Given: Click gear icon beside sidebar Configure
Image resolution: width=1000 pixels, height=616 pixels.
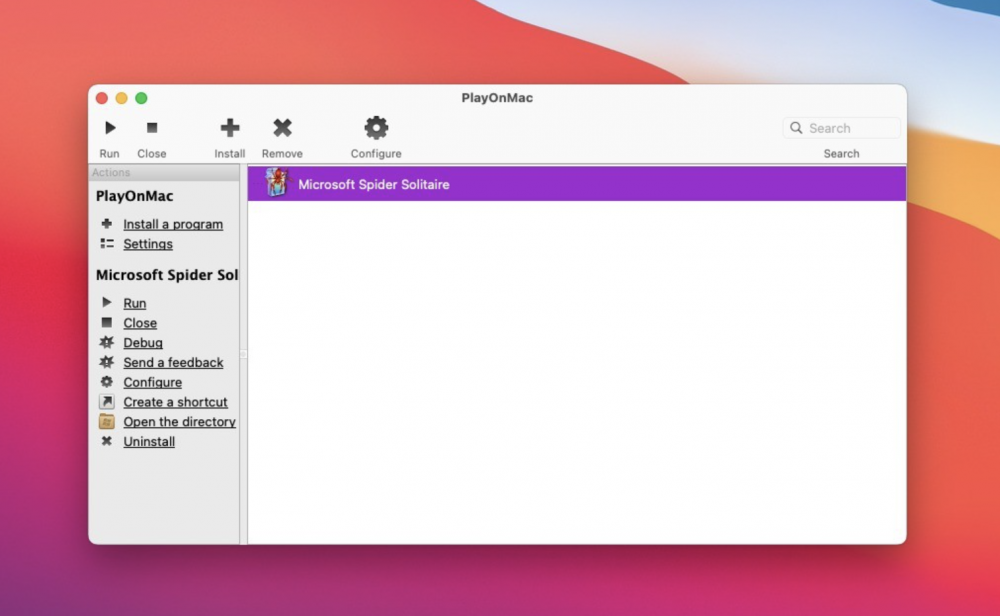Looking at the screenshot, I should [x=107, y=382].
